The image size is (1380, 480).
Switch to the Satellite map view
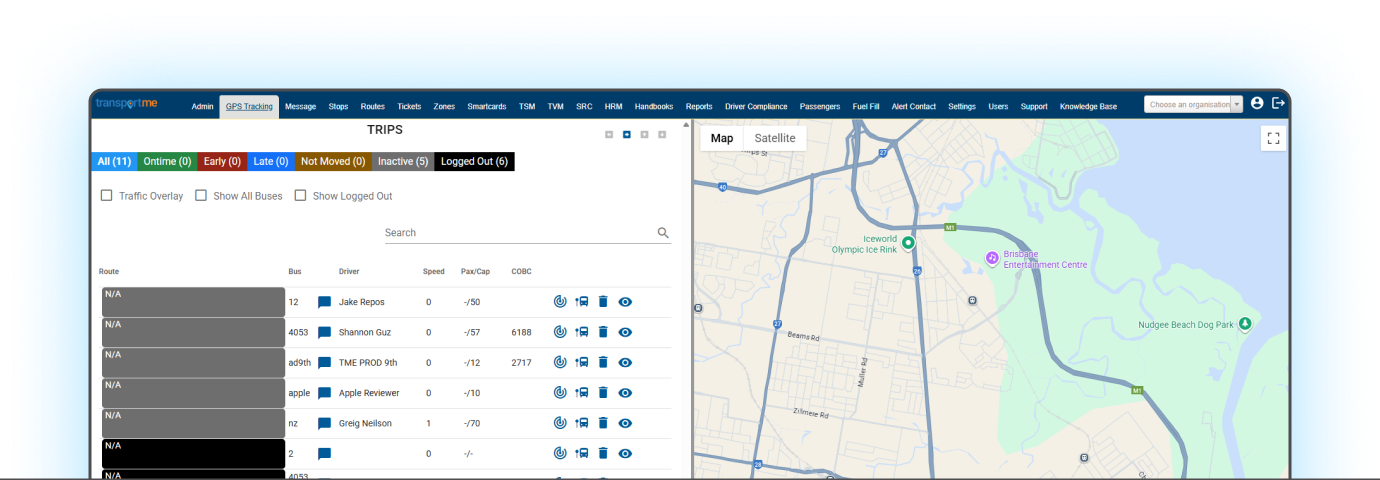(775, 138)
